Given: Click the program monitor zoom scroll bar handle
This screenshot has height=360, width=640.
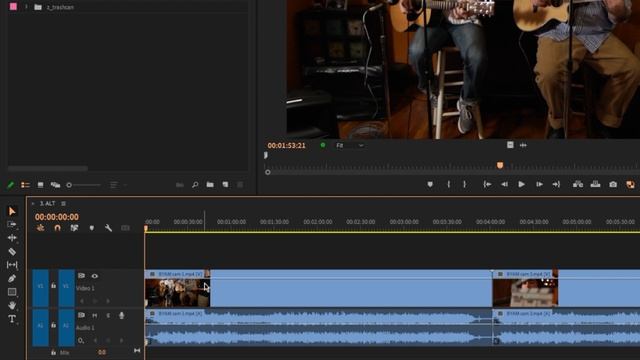Looking at the screenshot, I should point(268,172).
